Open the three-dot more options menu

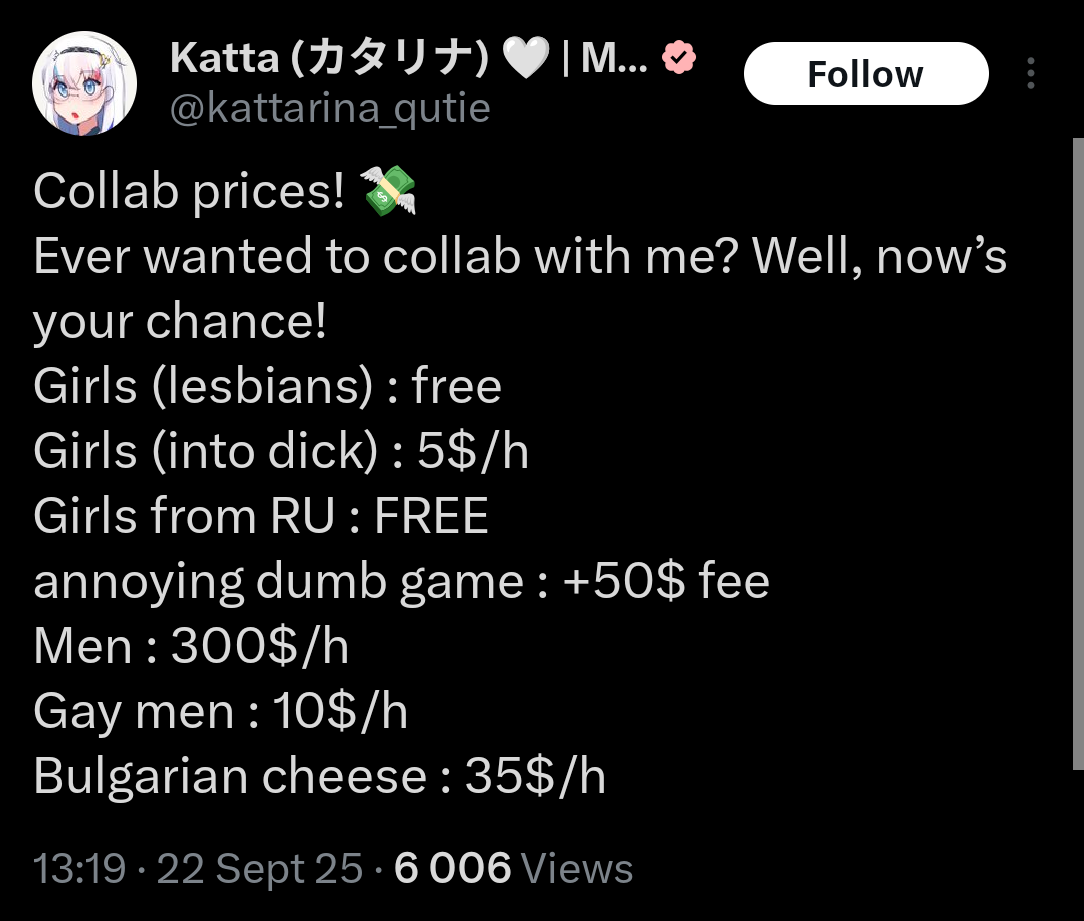[1030, 74]
